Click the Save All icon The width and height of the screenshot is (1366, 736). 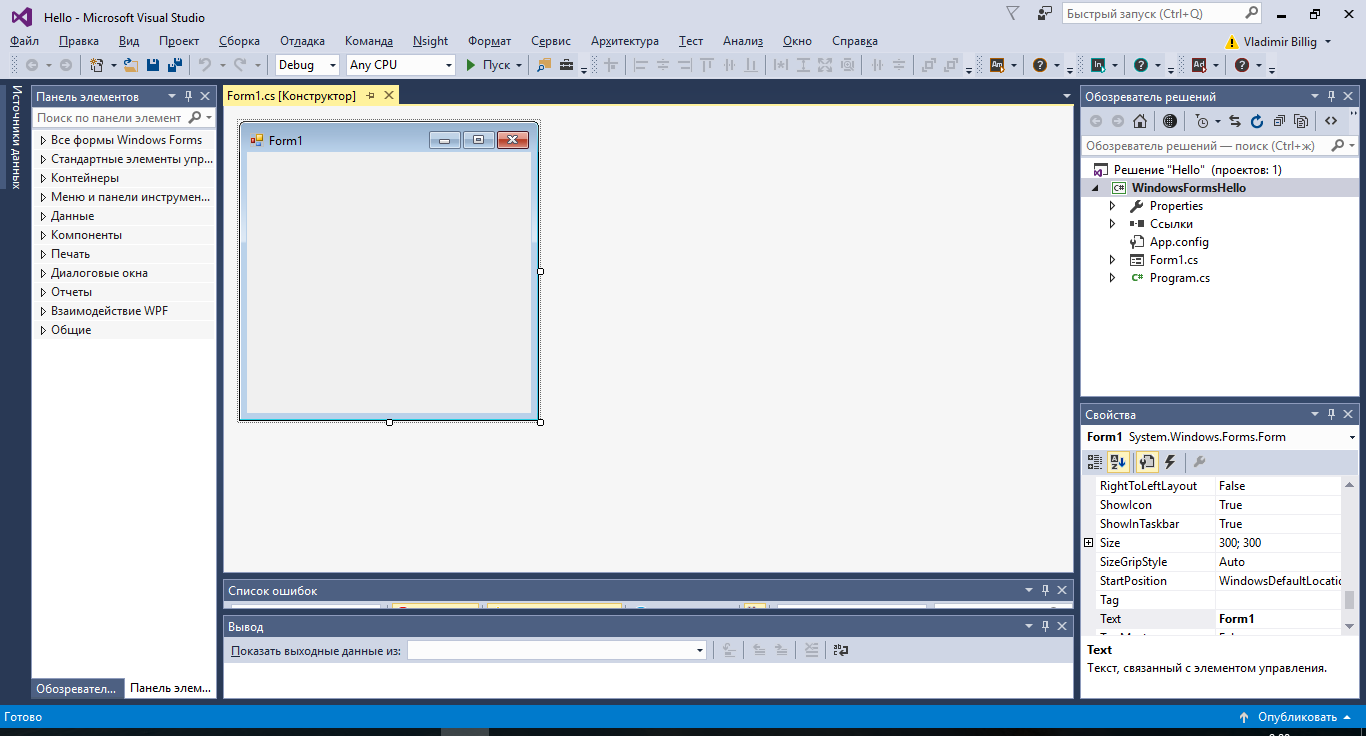(175, 65)
